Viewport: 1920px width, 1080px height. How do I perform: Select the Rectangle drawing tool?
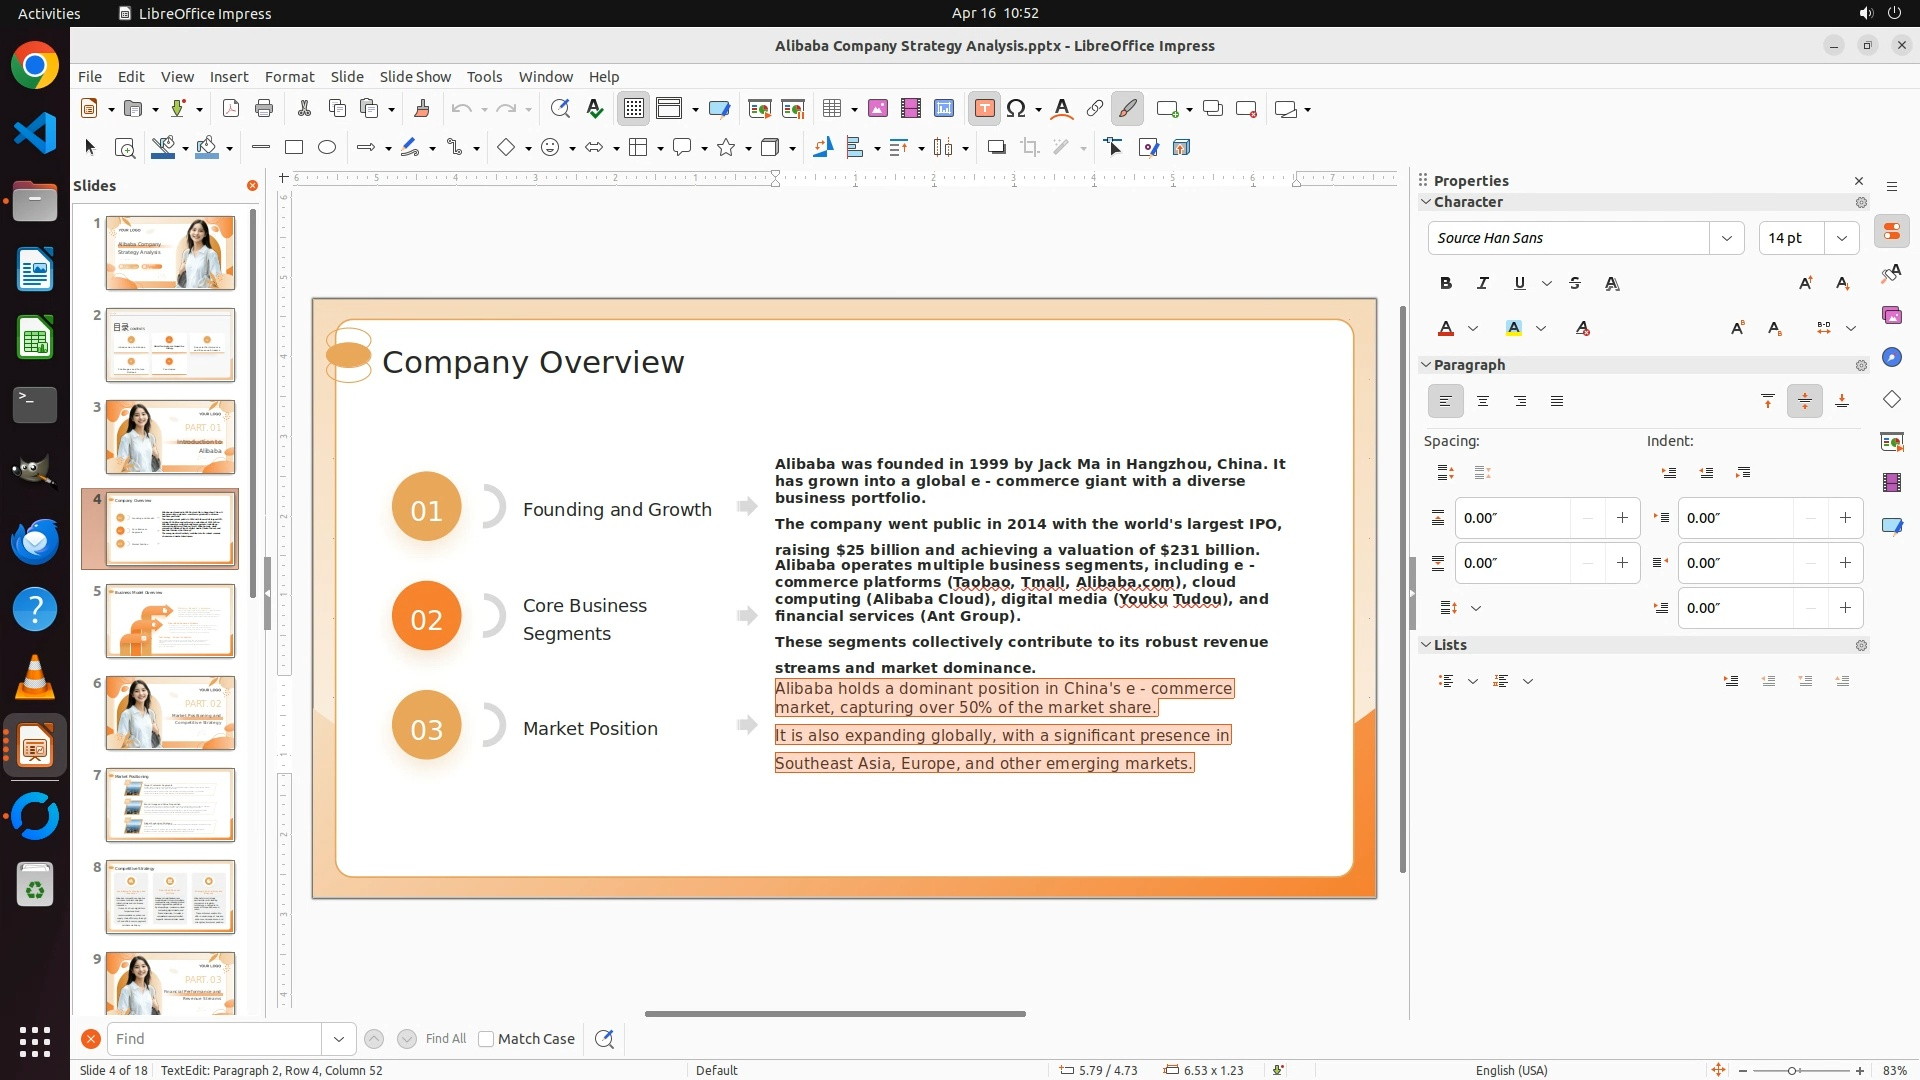293,148
